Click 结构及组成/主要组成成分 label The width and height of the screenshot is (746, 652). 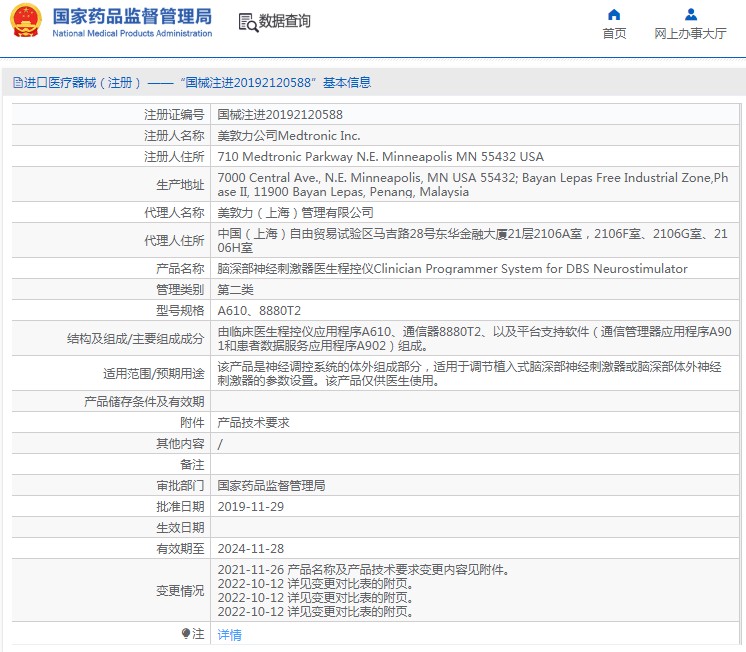(x=136, y=338)
